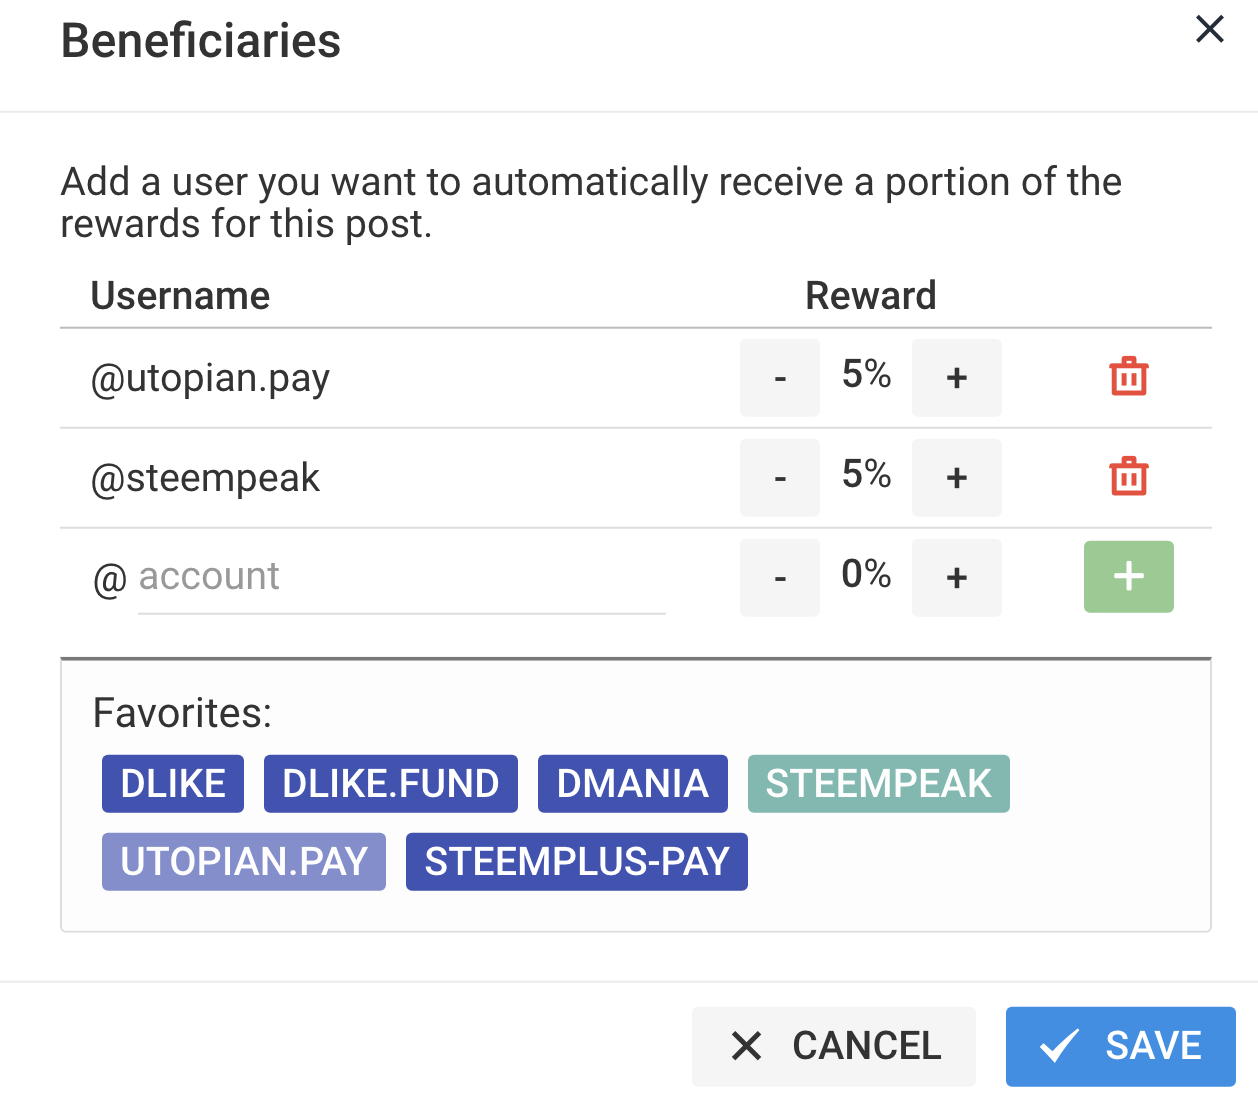Decrease reward for @steempeak

[x=780, y=477]
